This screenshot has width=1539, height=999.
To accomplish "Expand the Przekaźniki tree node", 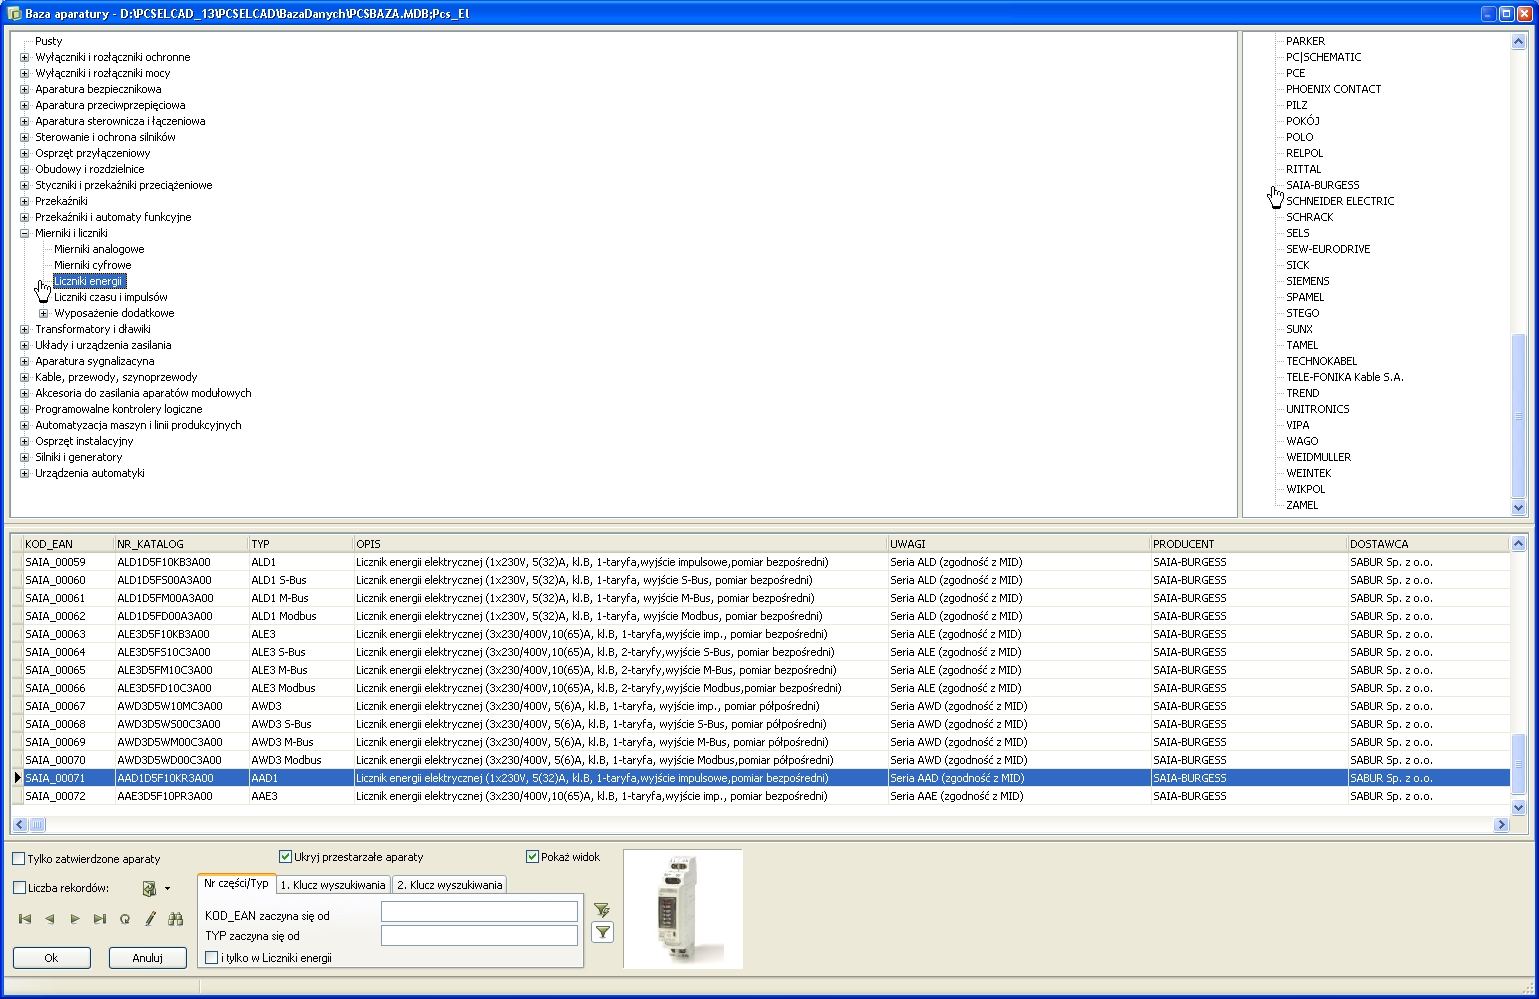I will (x=25, y=201).
